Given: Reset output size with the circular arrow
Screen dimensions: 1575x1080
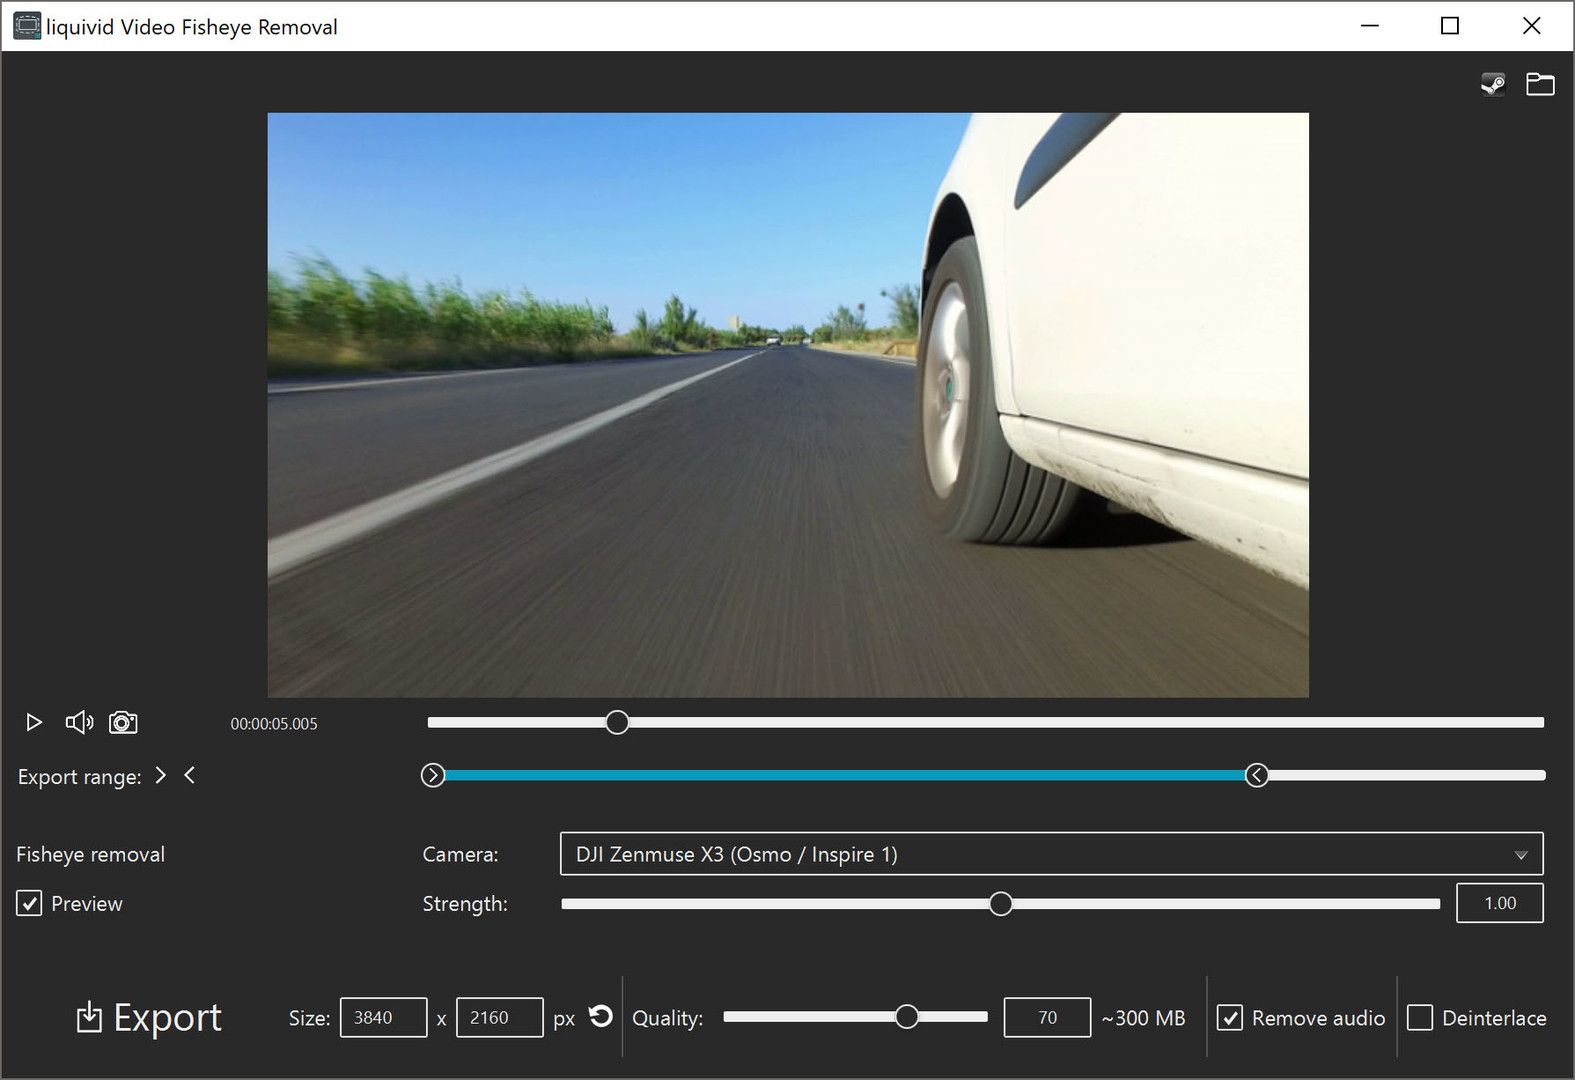Looking at the screenshot, I should pos(600,1016).
